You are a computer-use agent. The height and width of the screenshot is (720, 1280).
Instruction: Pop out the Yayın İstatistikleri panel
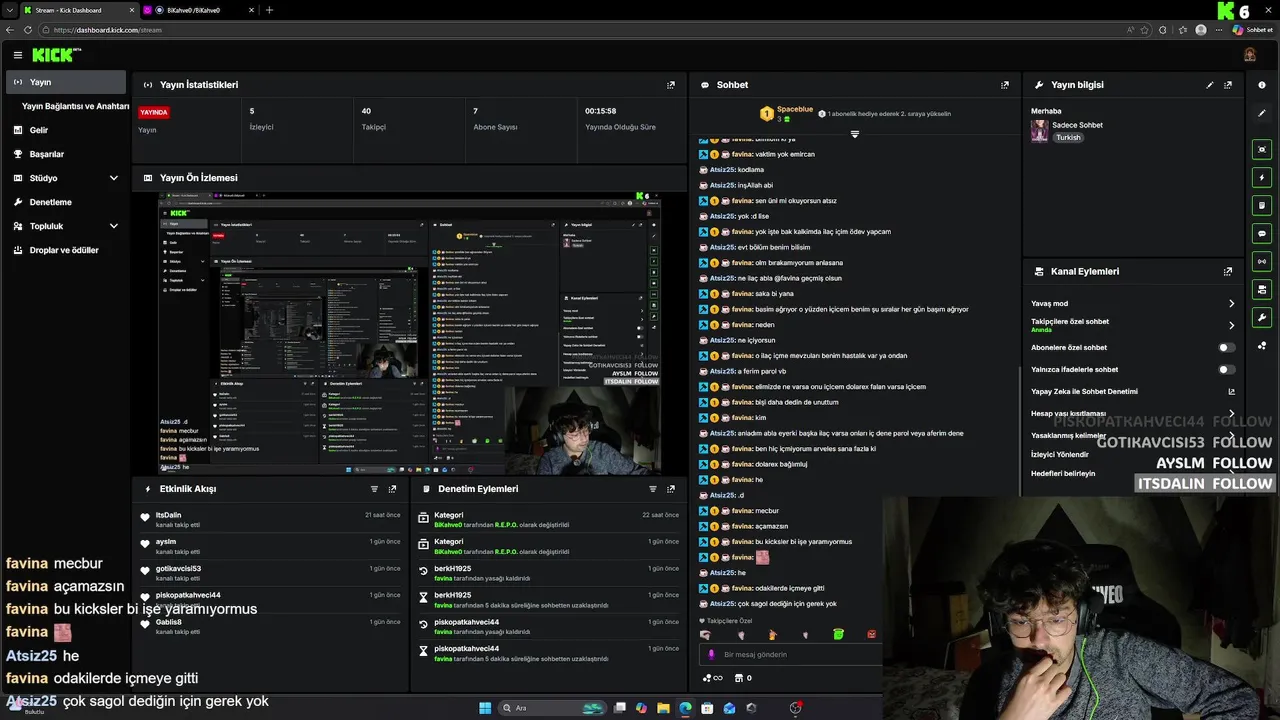671,85
